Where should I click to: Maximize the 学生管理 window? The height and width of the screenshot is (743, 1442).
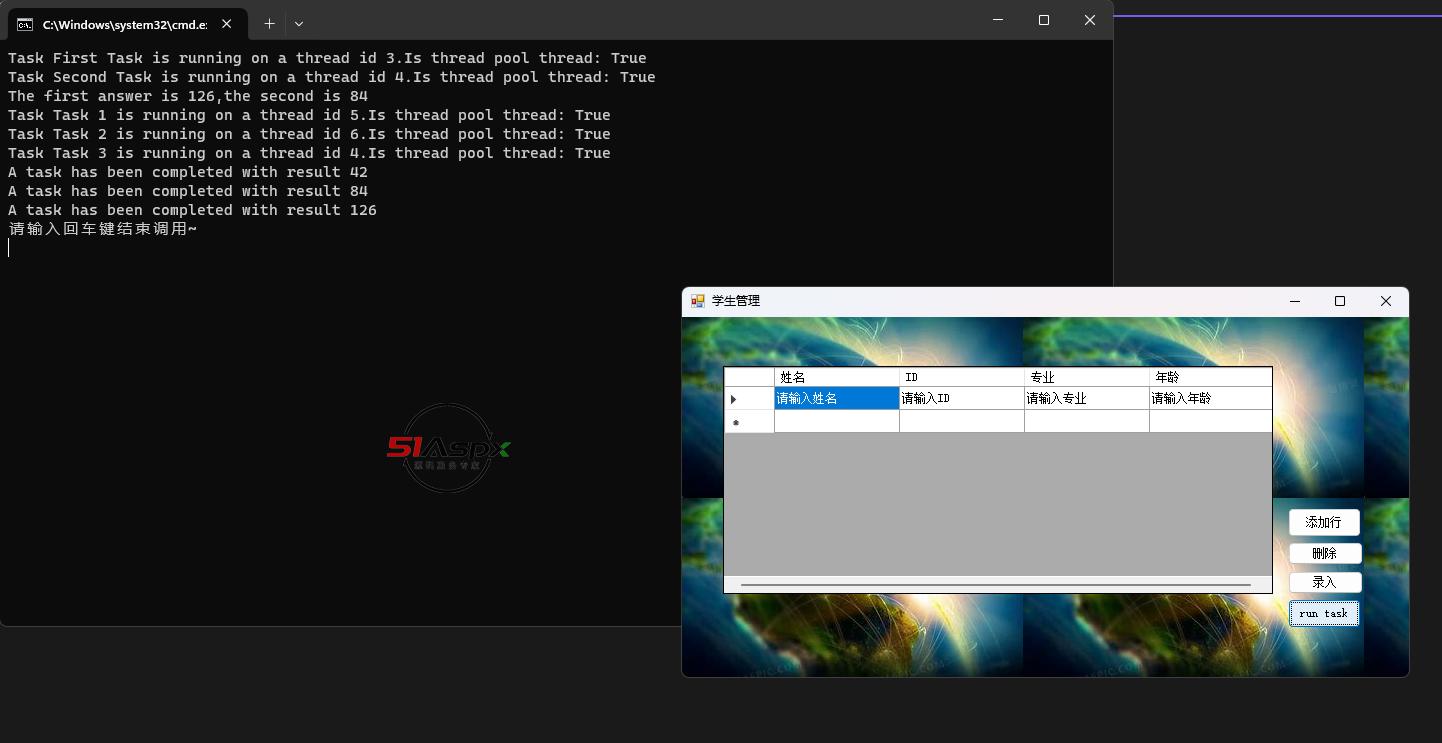[x=1340, y=301]
